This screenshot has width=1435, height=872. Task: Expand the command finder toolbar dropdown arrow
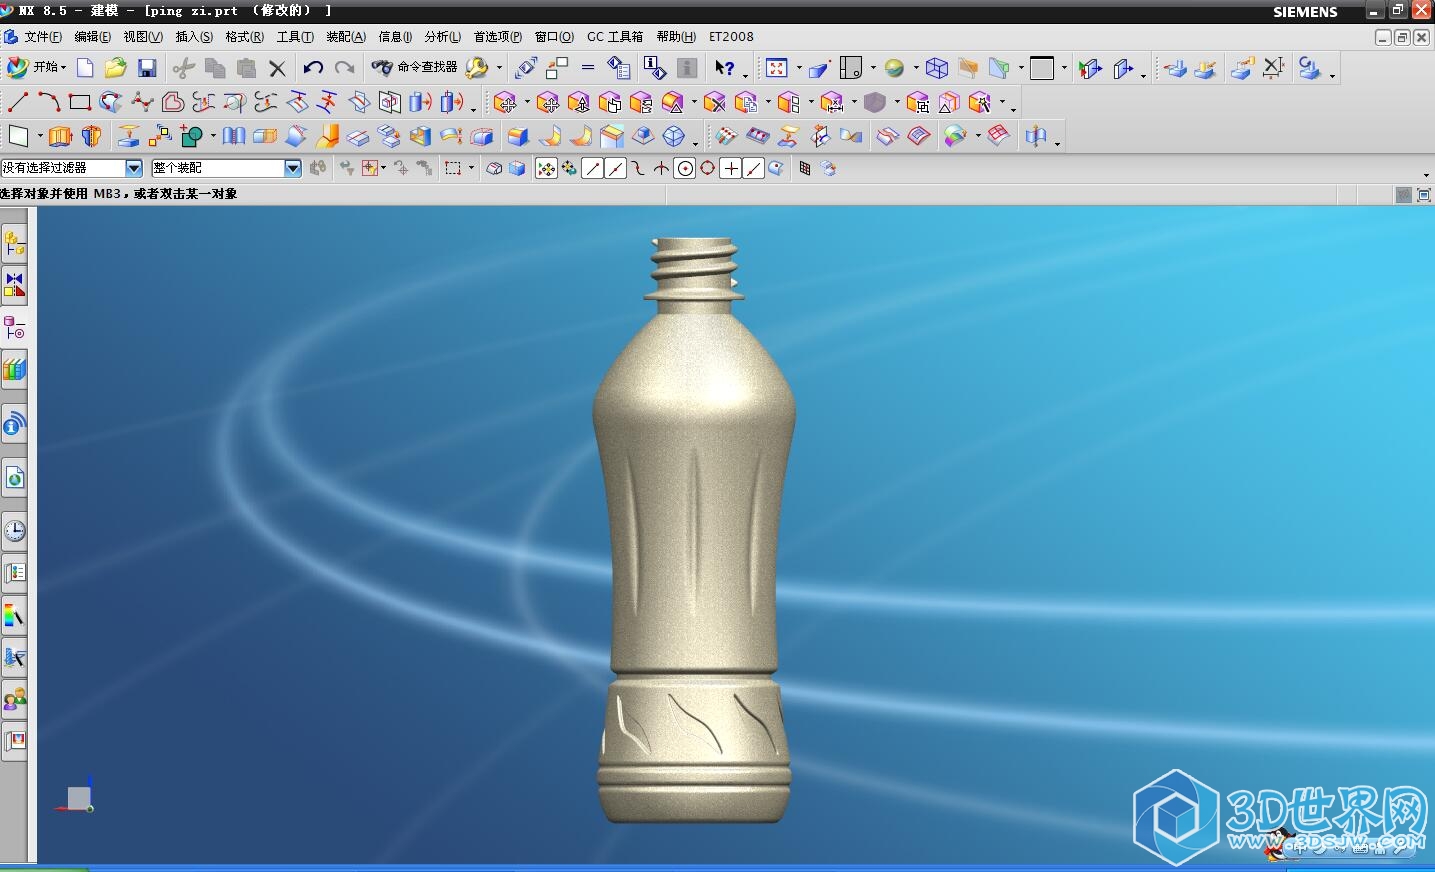click(499, 68)
